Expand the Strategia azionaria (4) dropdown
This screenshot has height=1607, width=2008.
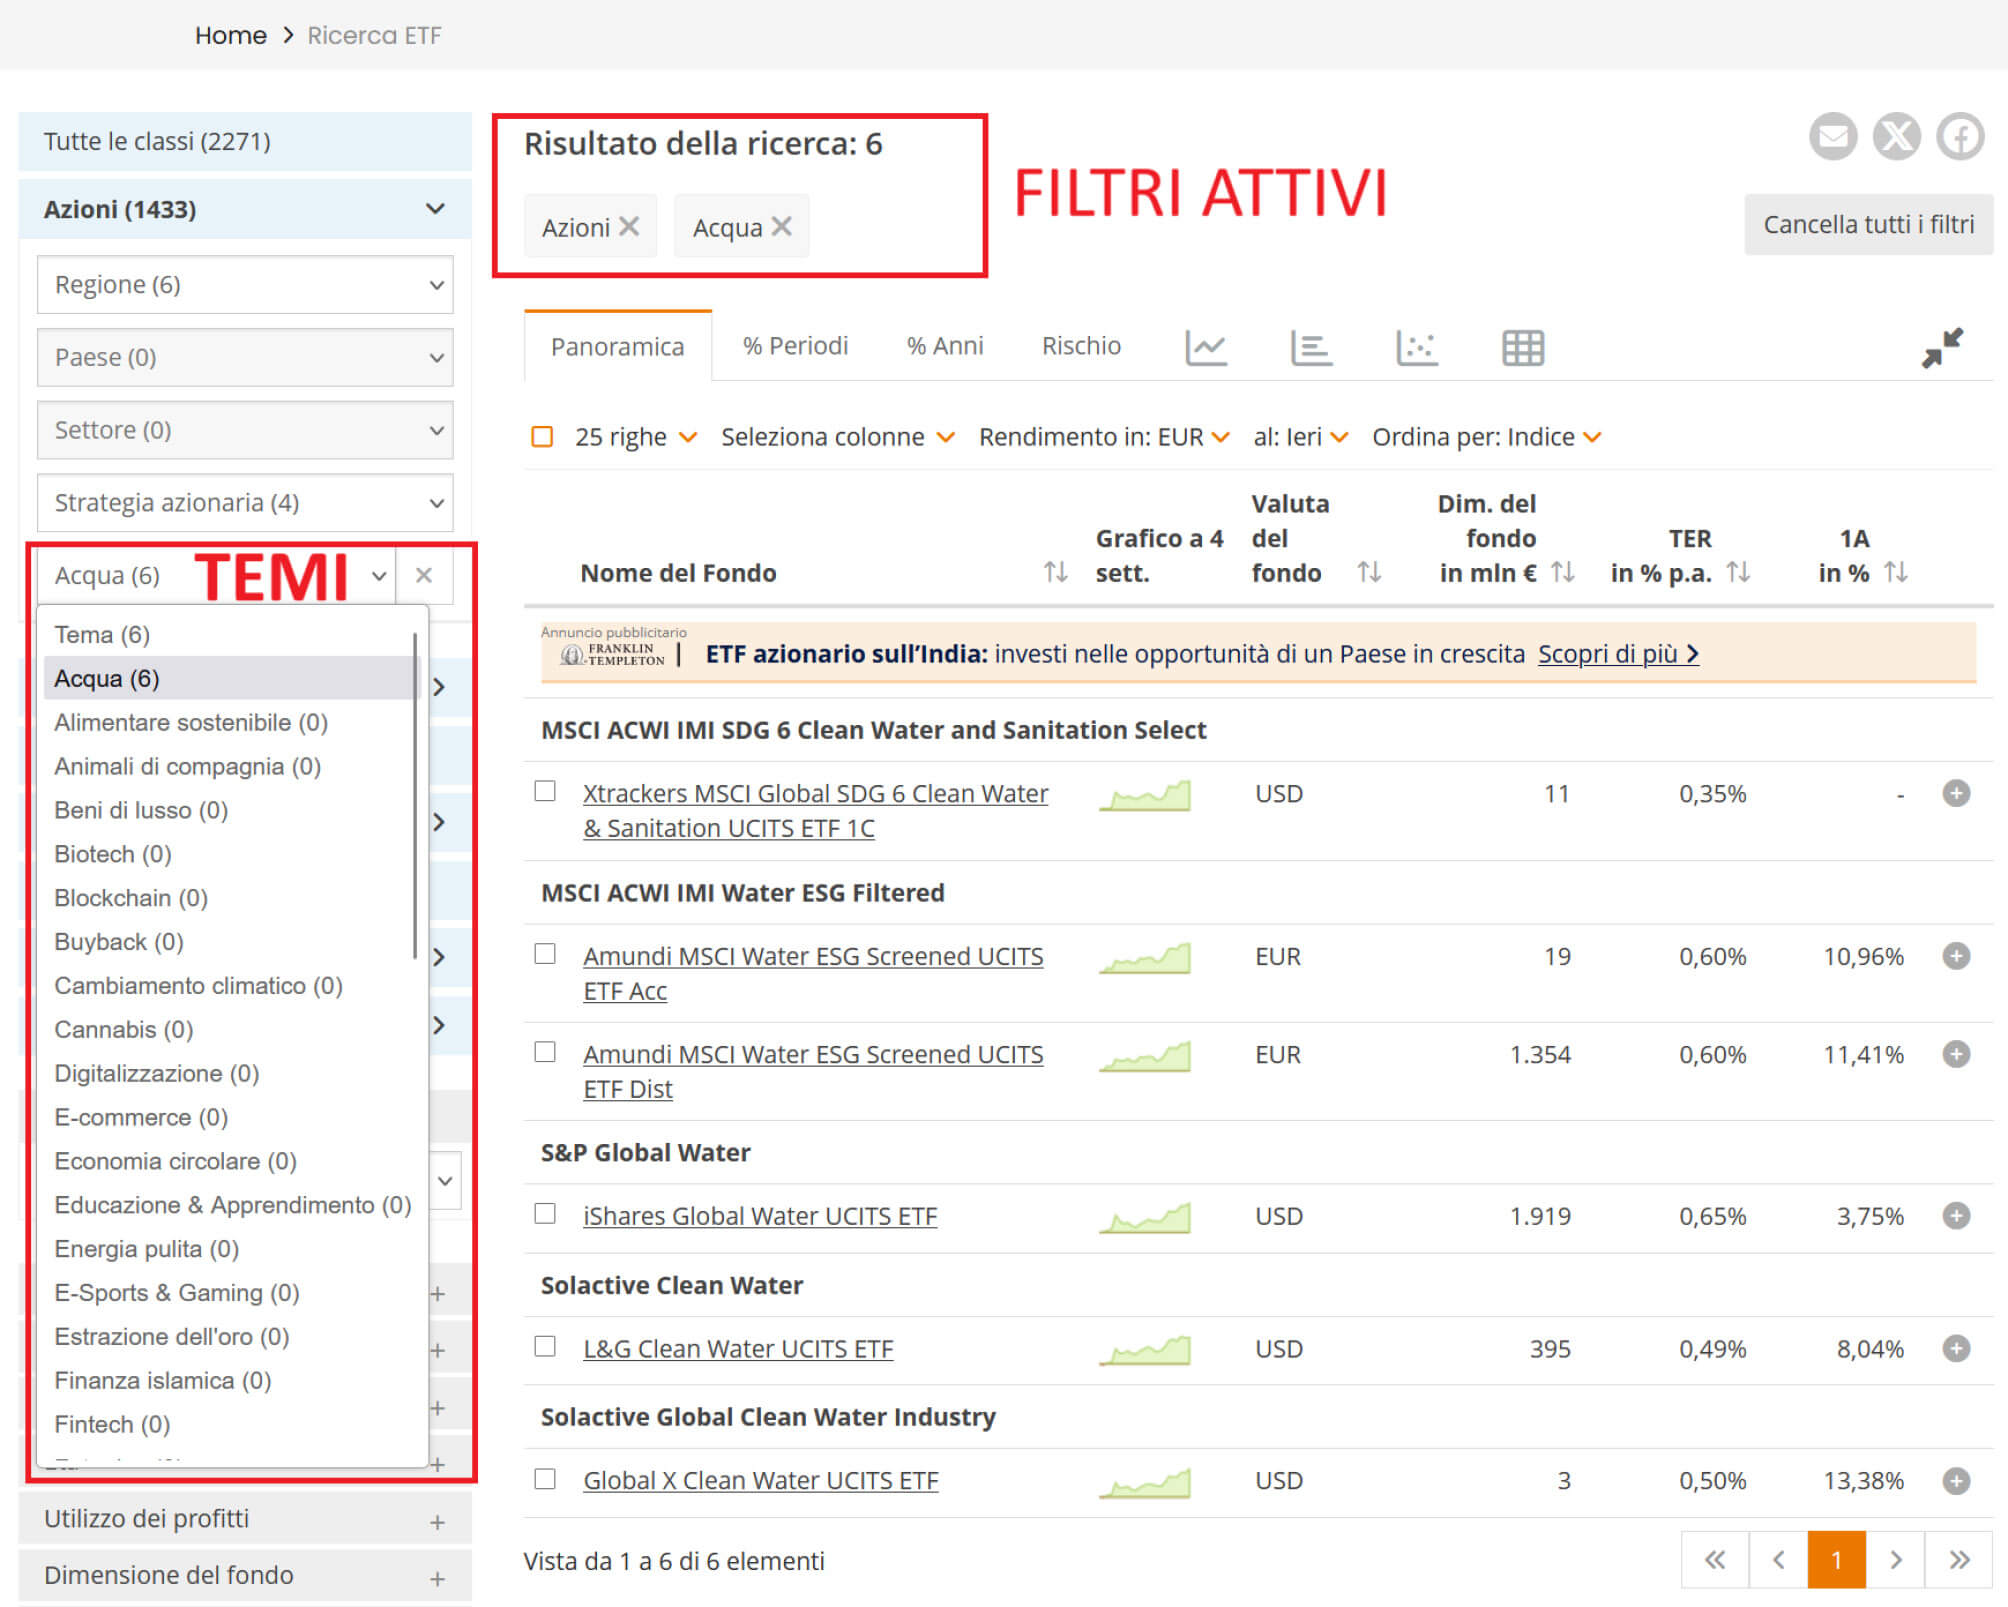245,503
